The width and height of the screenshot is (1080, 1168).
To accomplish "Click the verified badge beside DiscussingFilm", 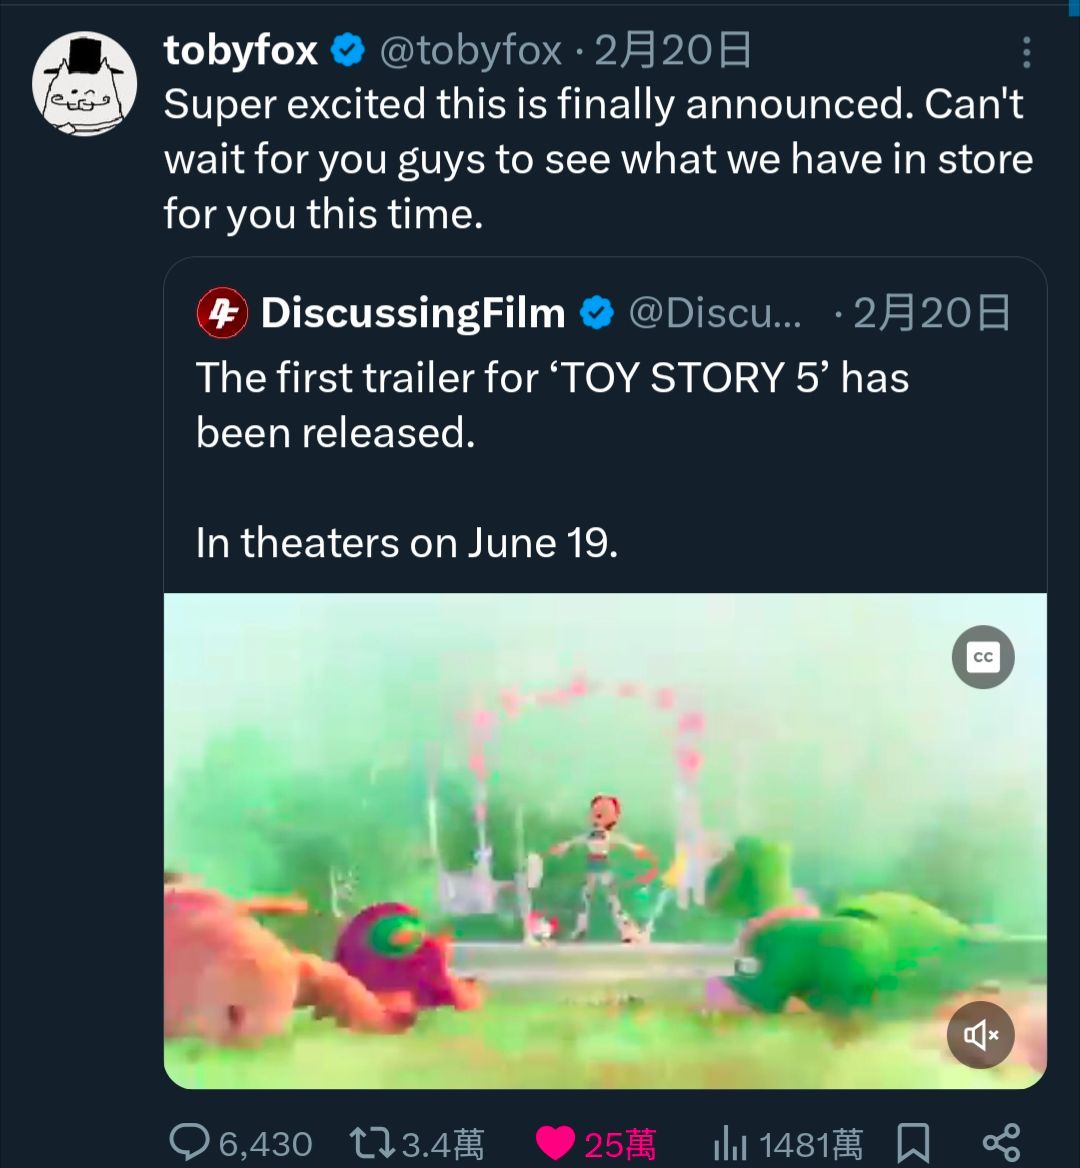I will 597,313.
